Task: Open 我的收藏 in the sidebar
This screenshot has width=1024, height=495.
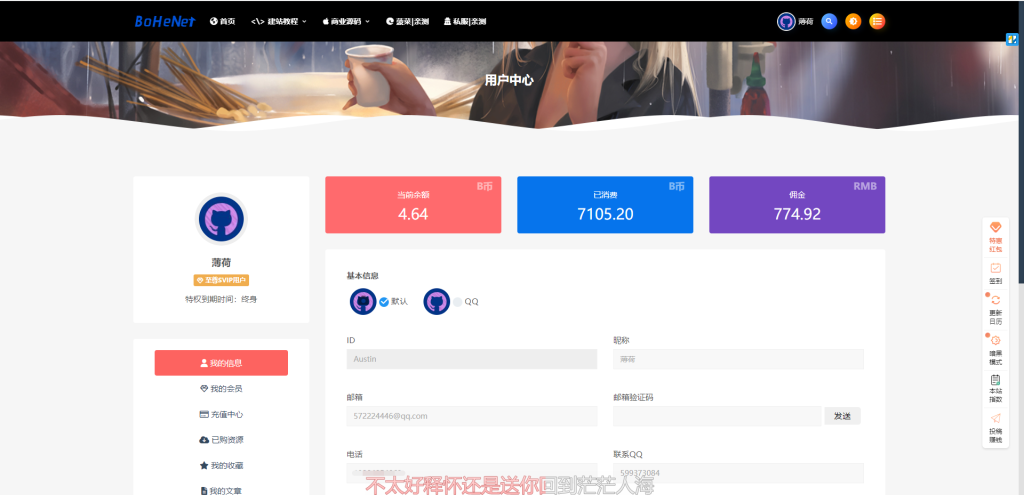Action: (x=221, y=466)
